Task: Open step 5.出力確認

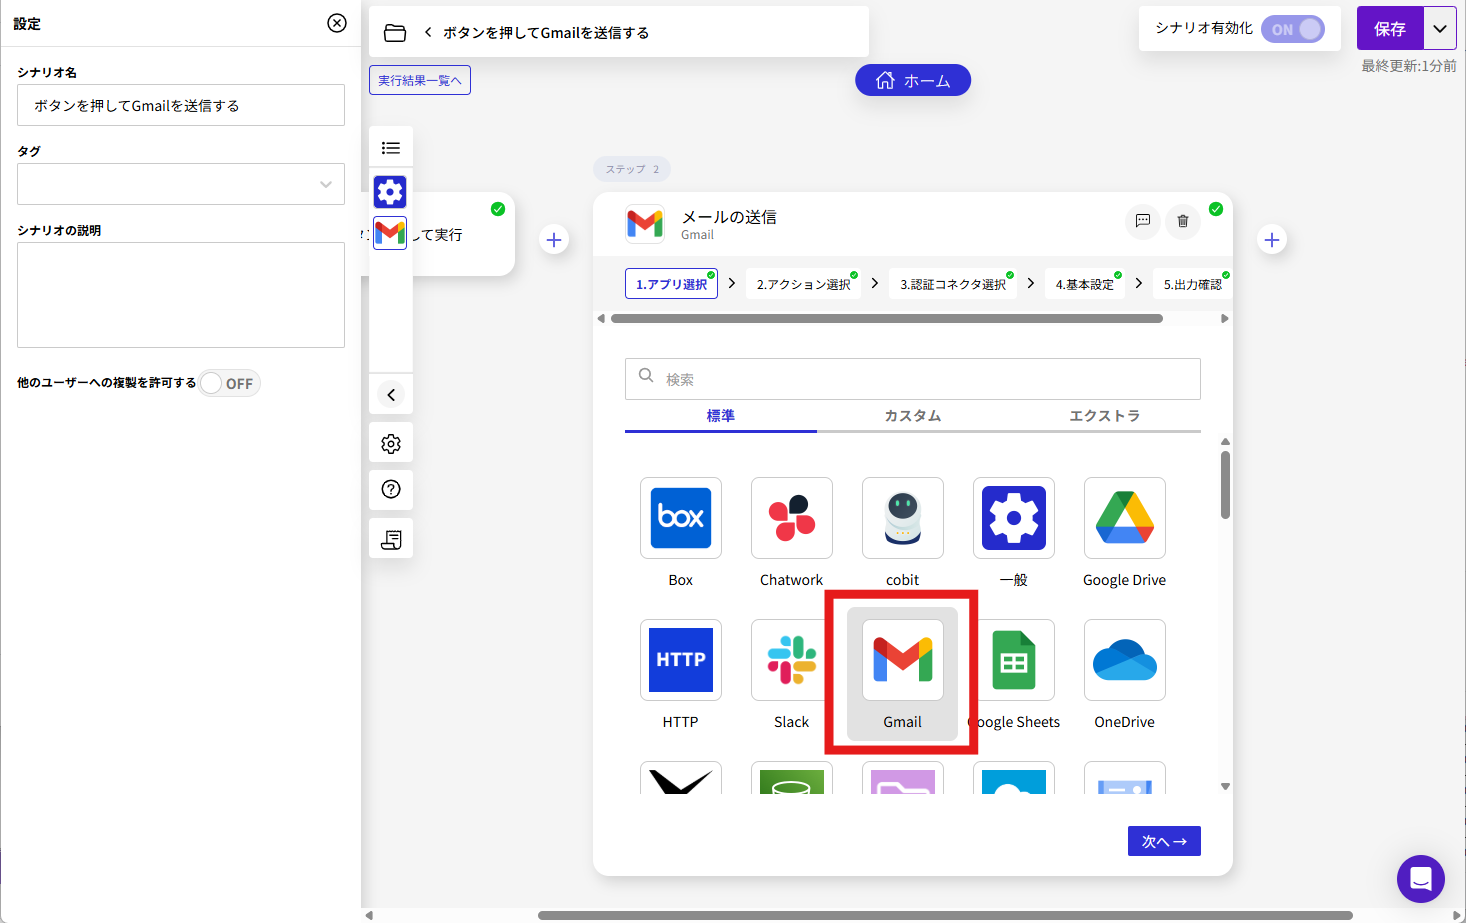Action: pyautogui.click(x=1193, y=284)
